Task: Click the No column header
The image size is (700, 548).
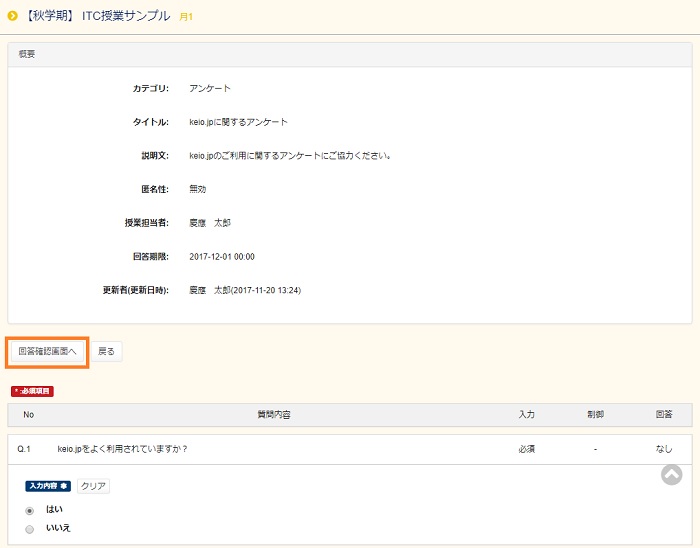Action: tap(28, 414)
